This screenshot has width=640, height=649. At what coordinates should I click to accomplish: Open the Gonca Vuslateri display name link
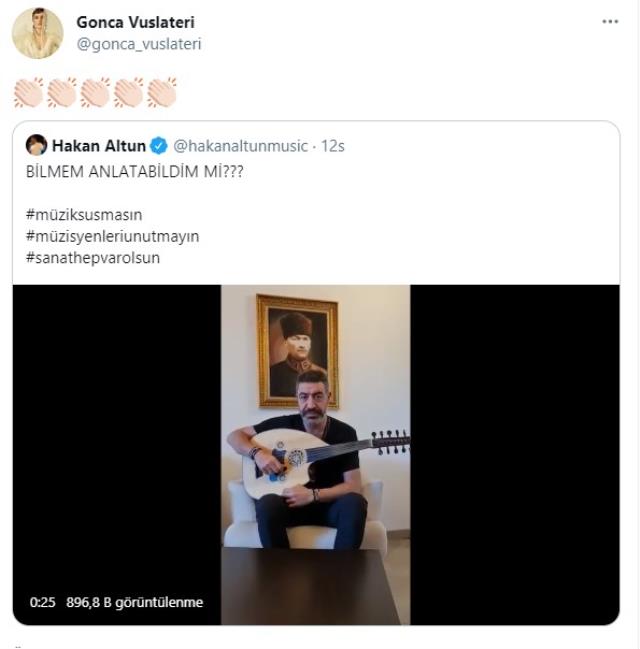pos(138,22)
